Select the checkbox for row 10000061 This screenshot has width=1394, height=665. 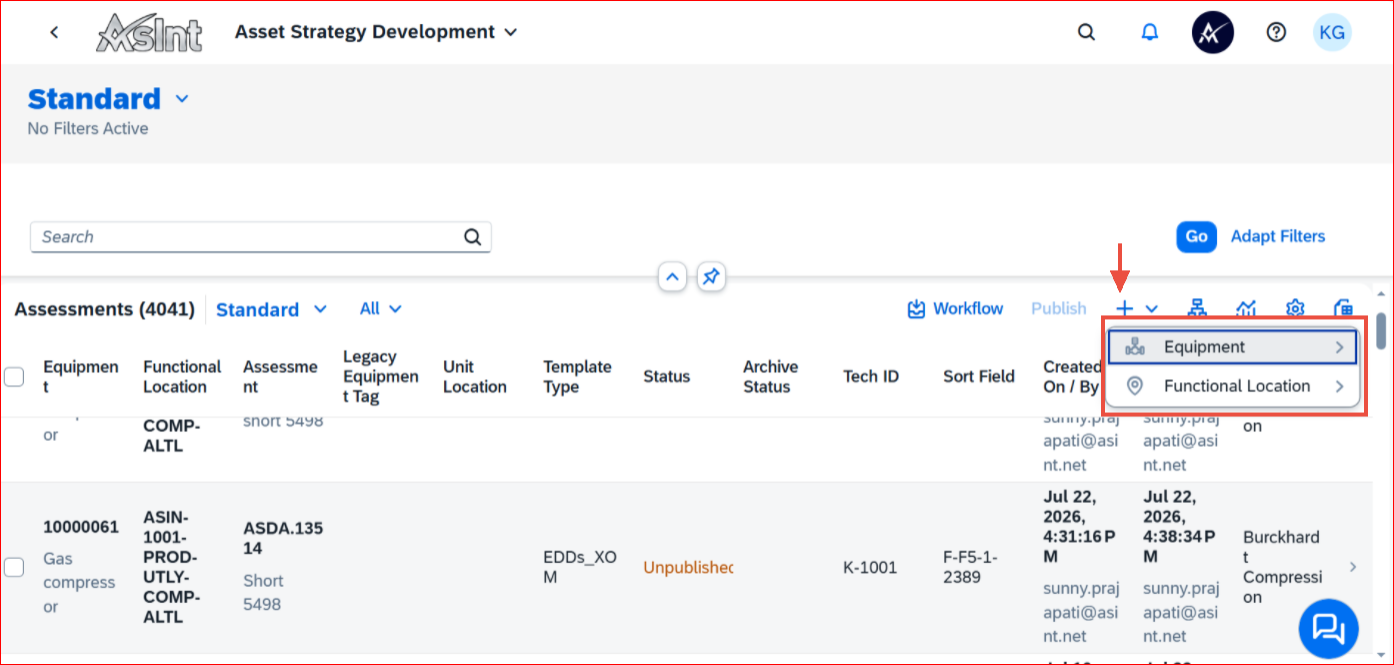(x=14, y=567)
